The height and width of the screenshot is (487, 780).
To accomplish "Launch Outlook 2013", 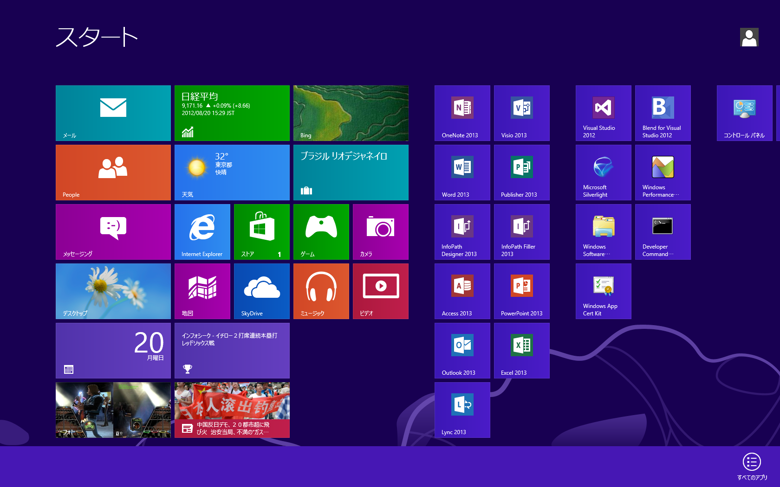I will pyautogui.click(x=462, y=351).
